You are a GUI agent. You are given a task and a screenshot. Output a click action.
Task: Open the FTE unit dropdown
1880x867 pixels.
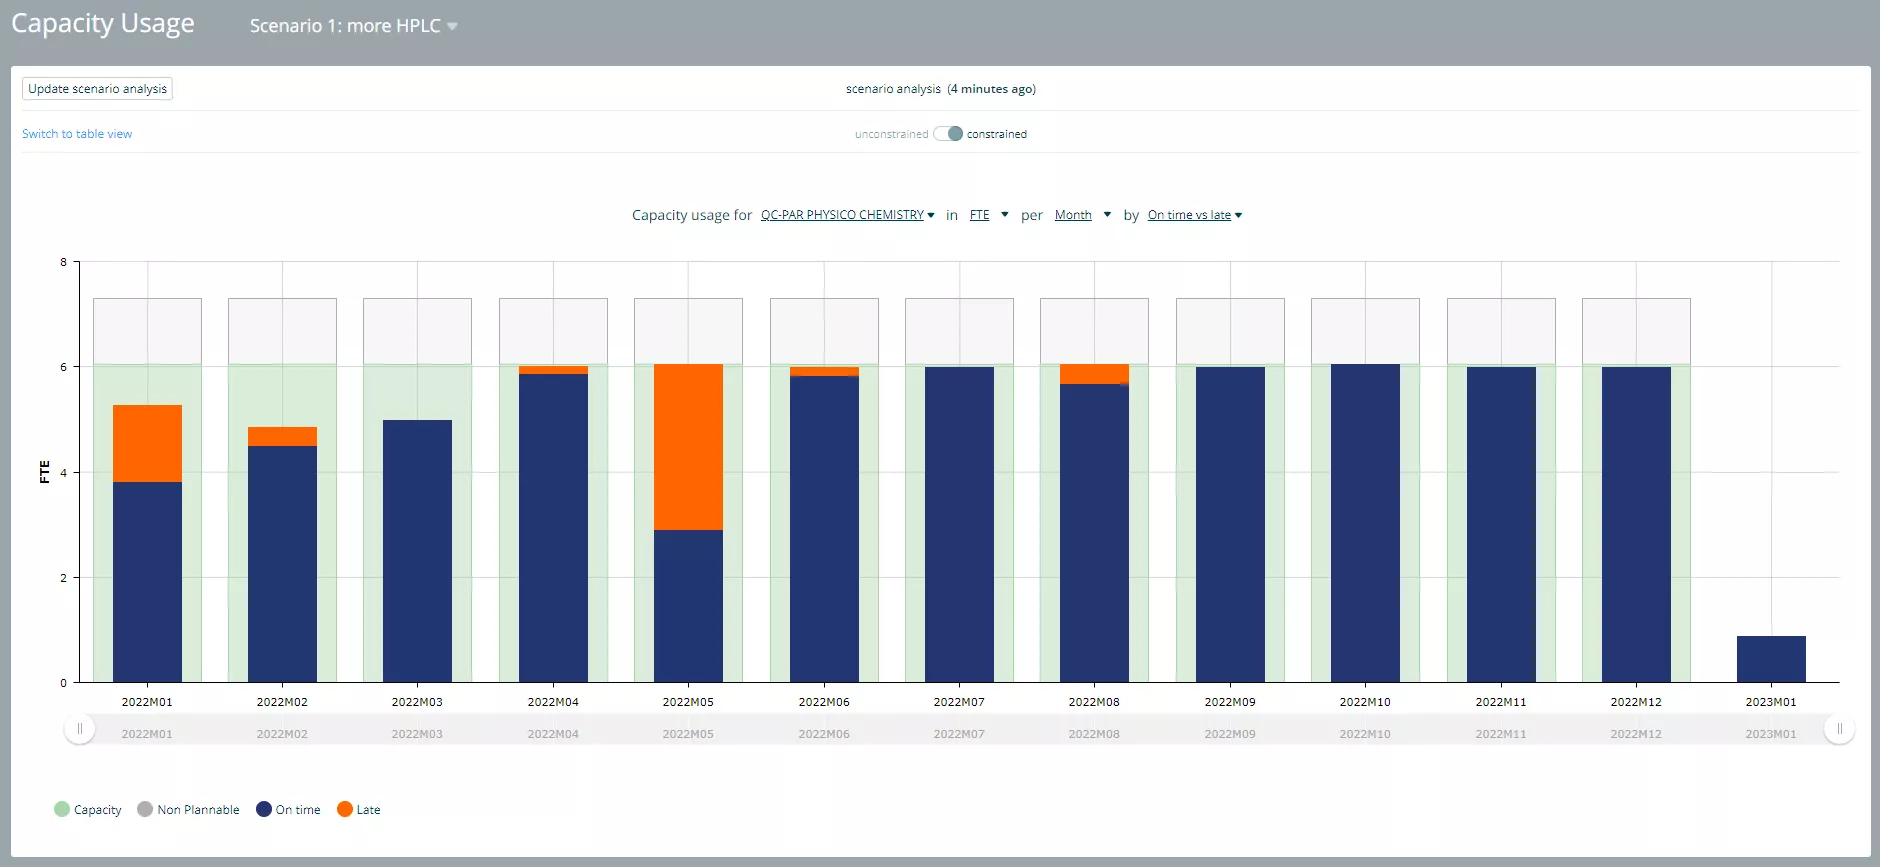[x=989, y=215]
